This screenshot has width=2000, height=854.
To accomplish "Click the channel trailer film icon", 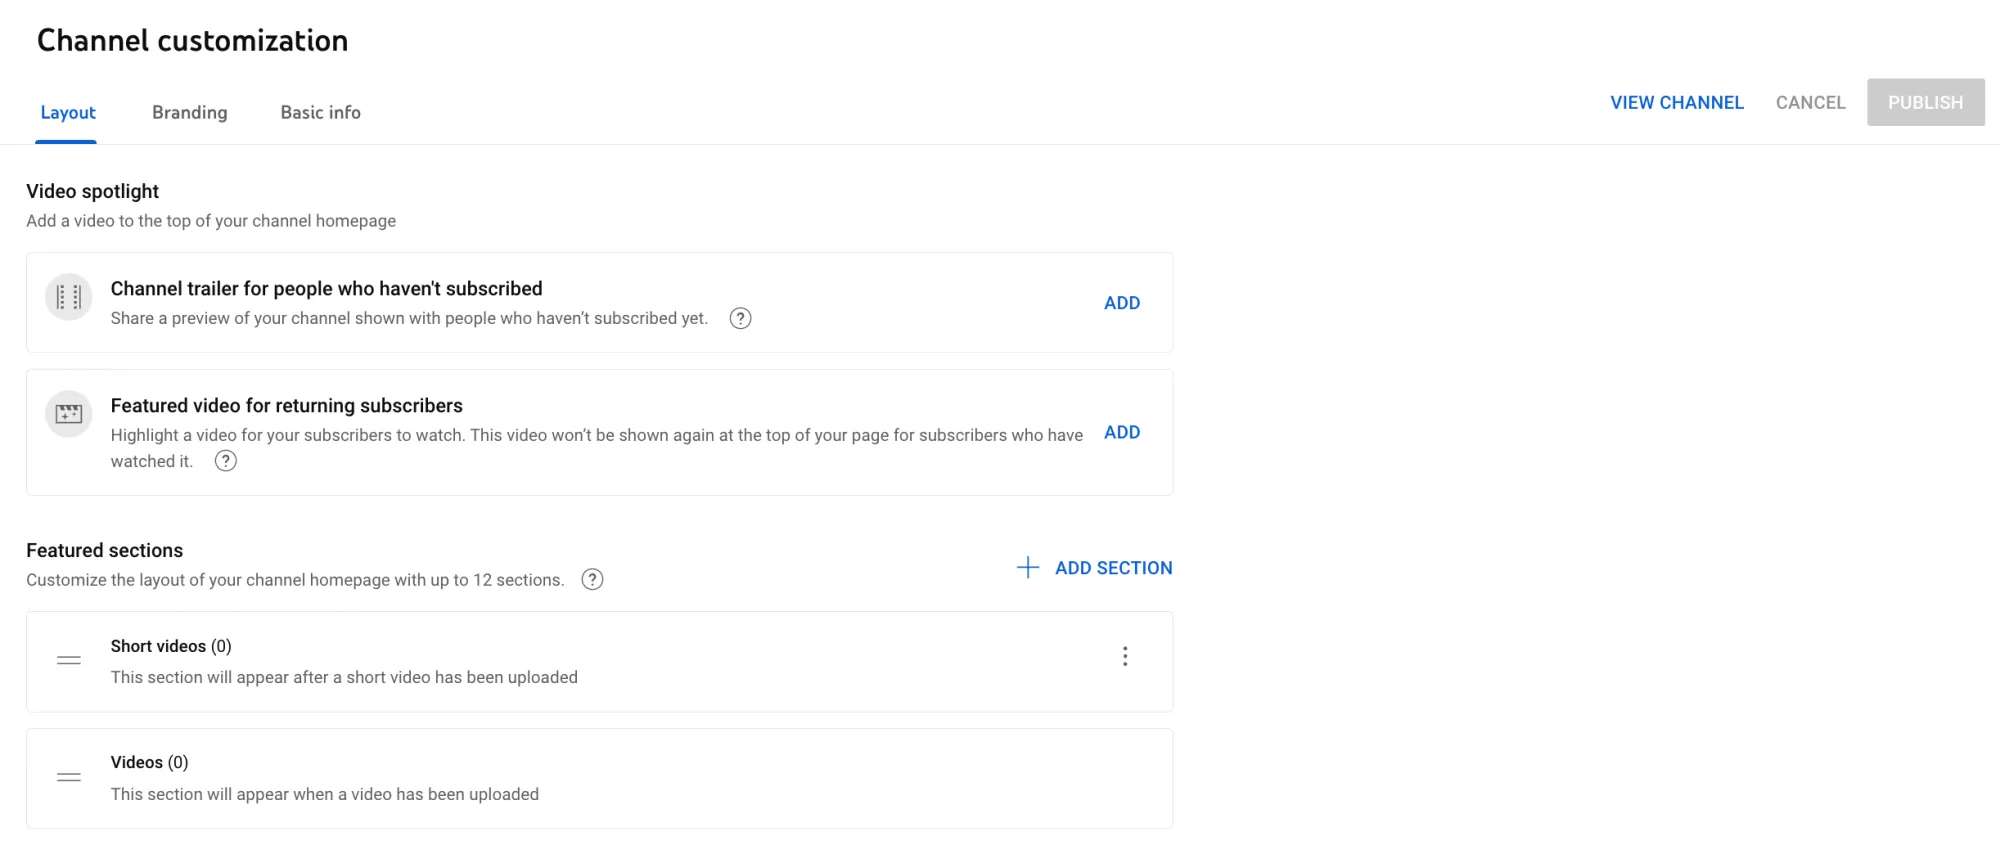I will point(69,297).
